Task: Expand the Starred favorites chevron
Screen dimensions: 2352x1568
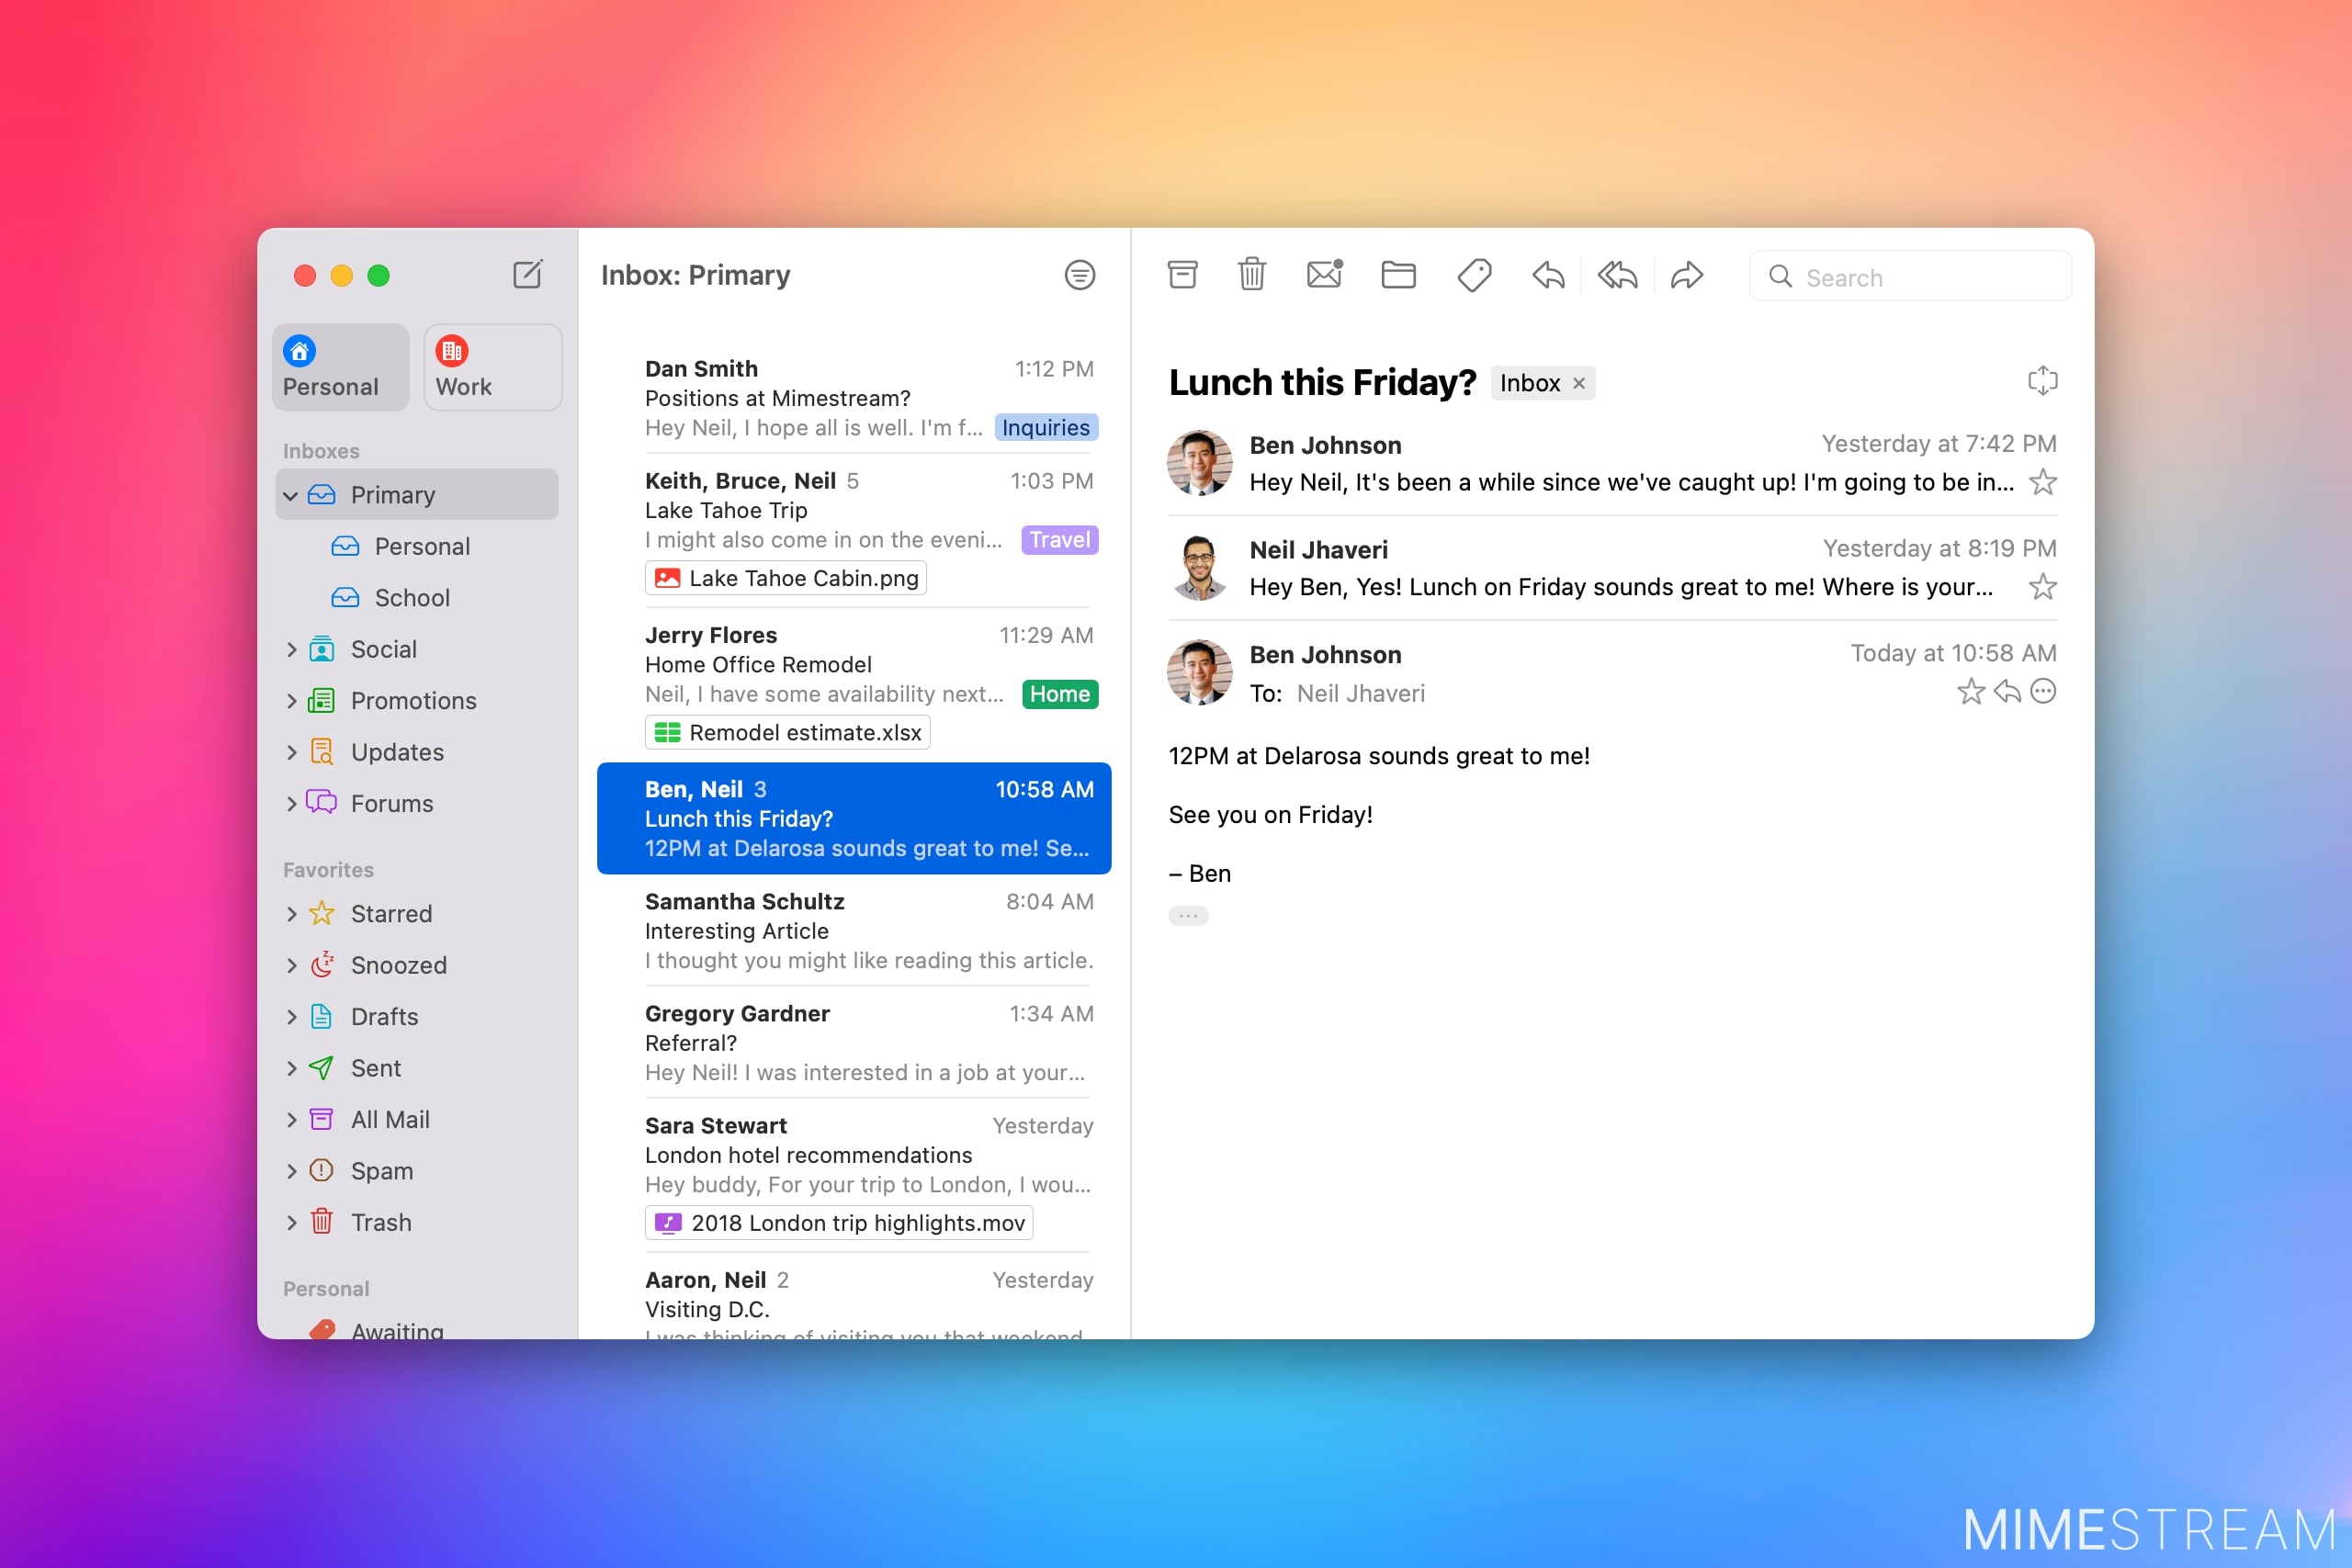Action: click(x=291, y=914)
